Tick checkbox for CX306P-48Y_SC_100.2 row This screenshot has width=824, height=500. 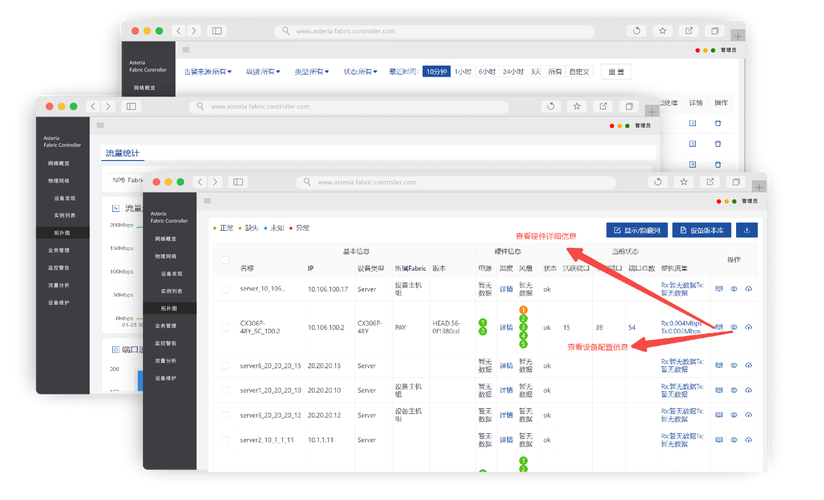[225, 327]
